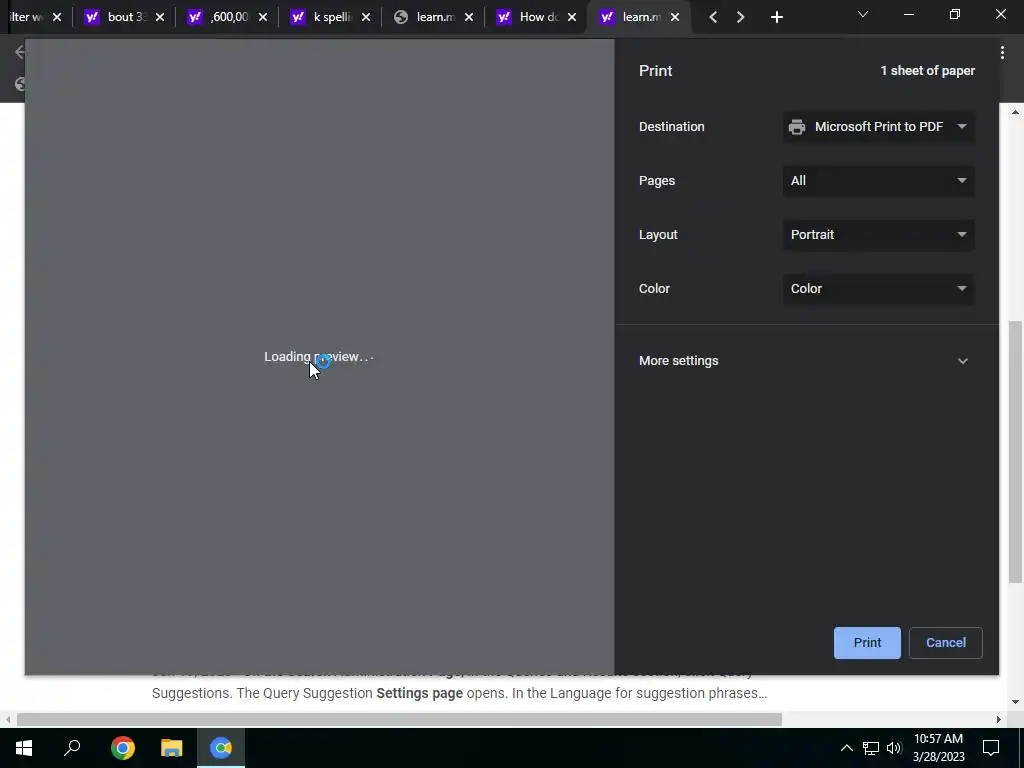Click the taskbar clock showing 10:57 AM
1024x768 pixels.
tap(938, 748)
